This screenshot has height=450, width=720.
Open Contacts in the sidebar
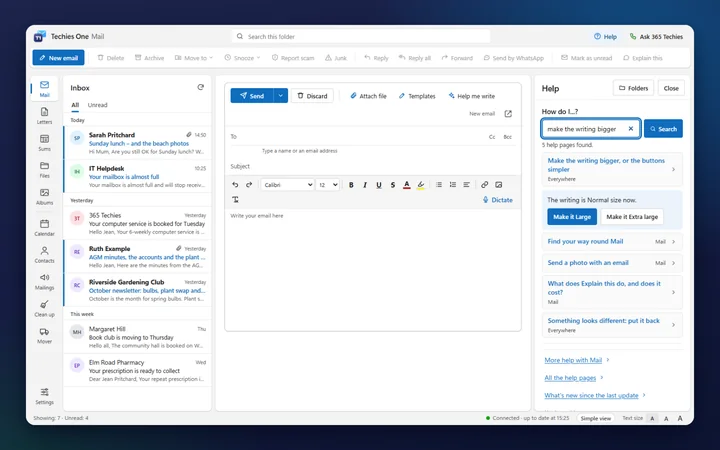tap(45, 255)
